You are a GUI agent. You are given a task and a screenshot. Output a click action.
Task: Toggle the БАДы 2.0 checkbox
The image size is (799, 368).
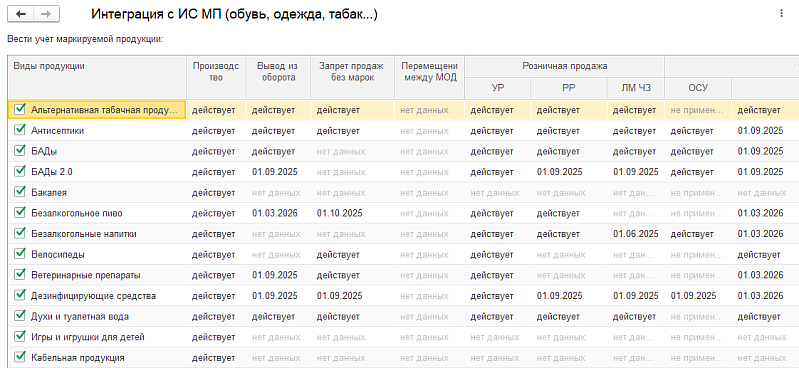(20, 171)
